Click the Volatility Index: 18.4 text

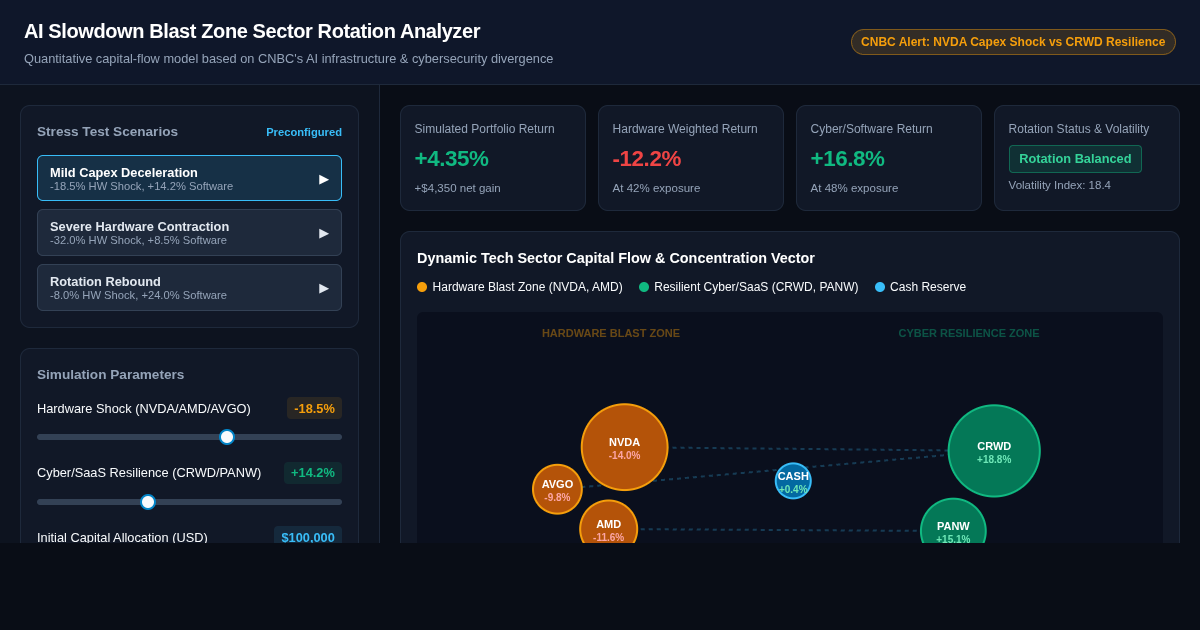(x=1060, y=185)
